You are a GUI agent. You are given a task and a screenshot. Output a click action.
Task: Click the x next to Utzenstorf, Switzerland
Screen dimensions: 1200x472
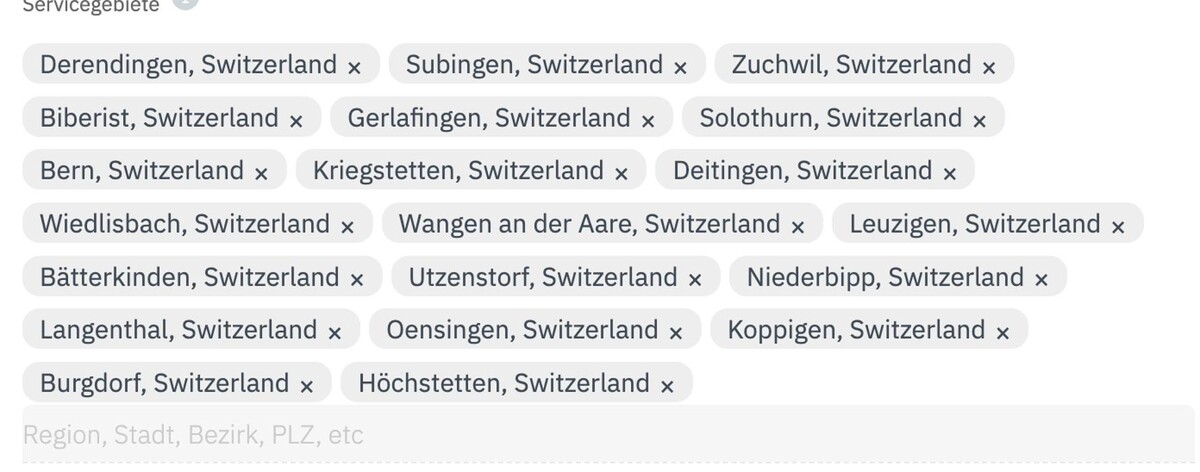(695, 279)
